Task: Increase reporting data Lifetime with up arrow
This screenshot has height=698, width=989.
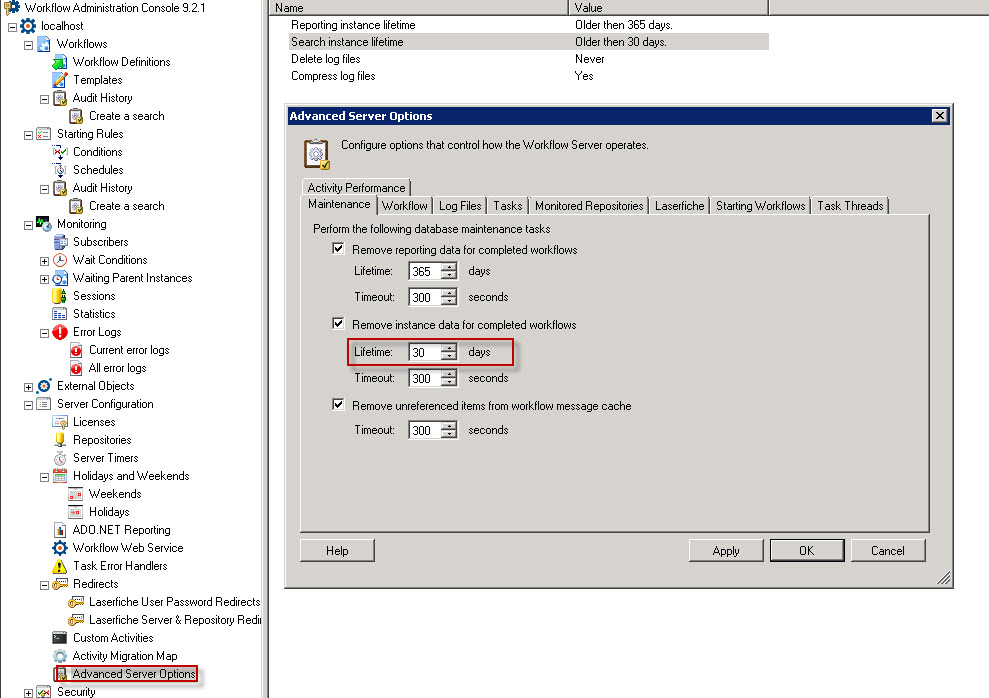Action: point(449,267)
